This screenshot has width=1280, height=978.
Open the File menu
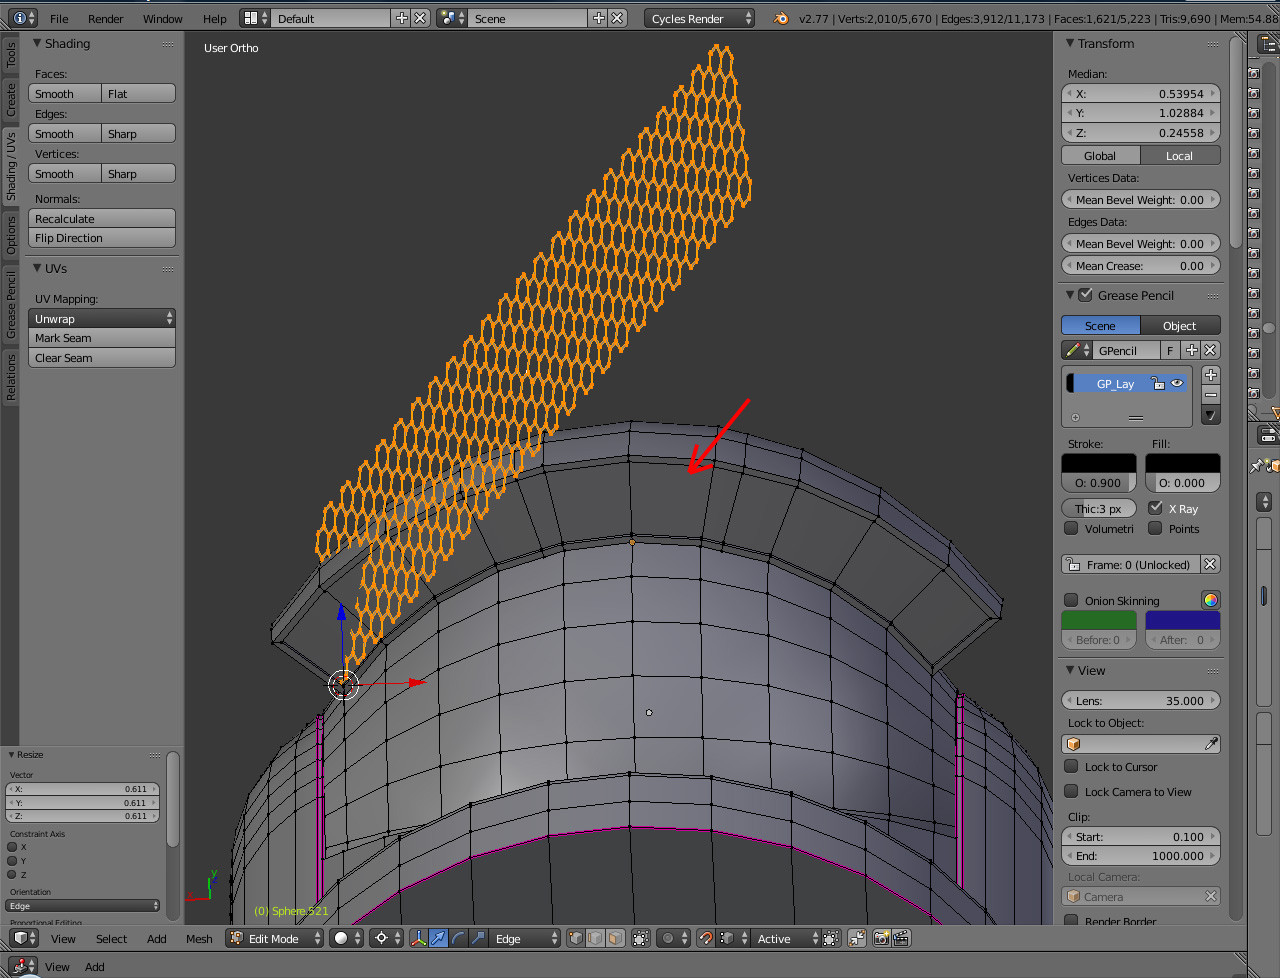point(59,18)
